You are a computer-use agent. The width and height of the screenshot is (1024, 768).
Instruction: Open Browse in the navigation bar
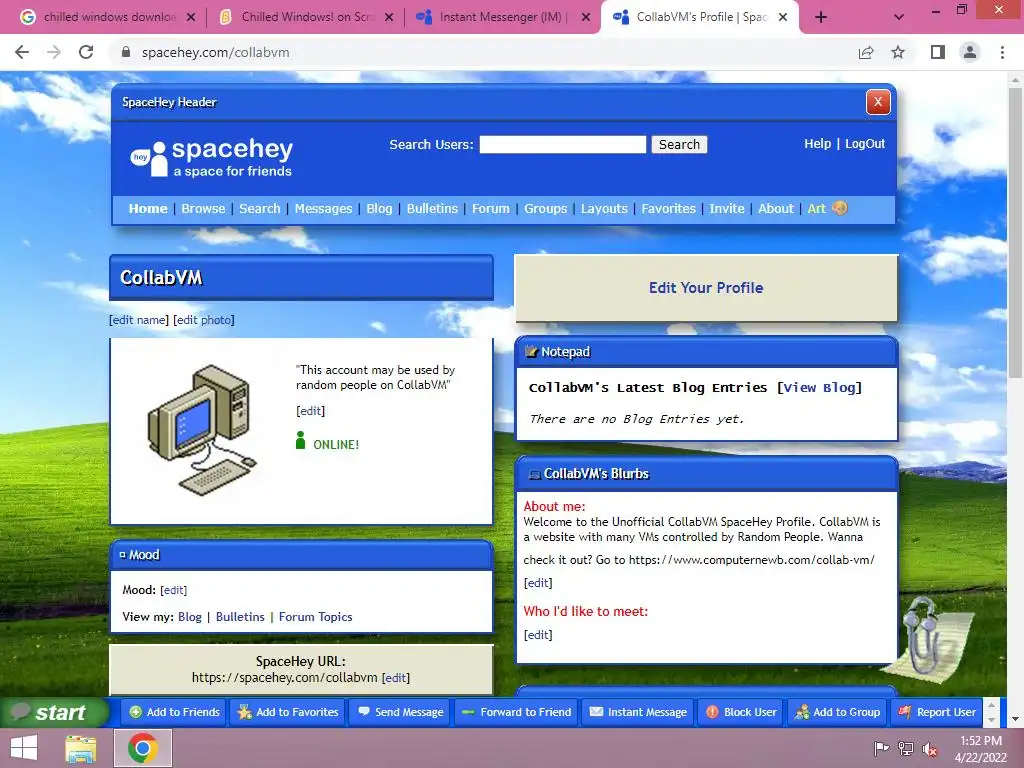pyautogui.click(x=203, y=208)
